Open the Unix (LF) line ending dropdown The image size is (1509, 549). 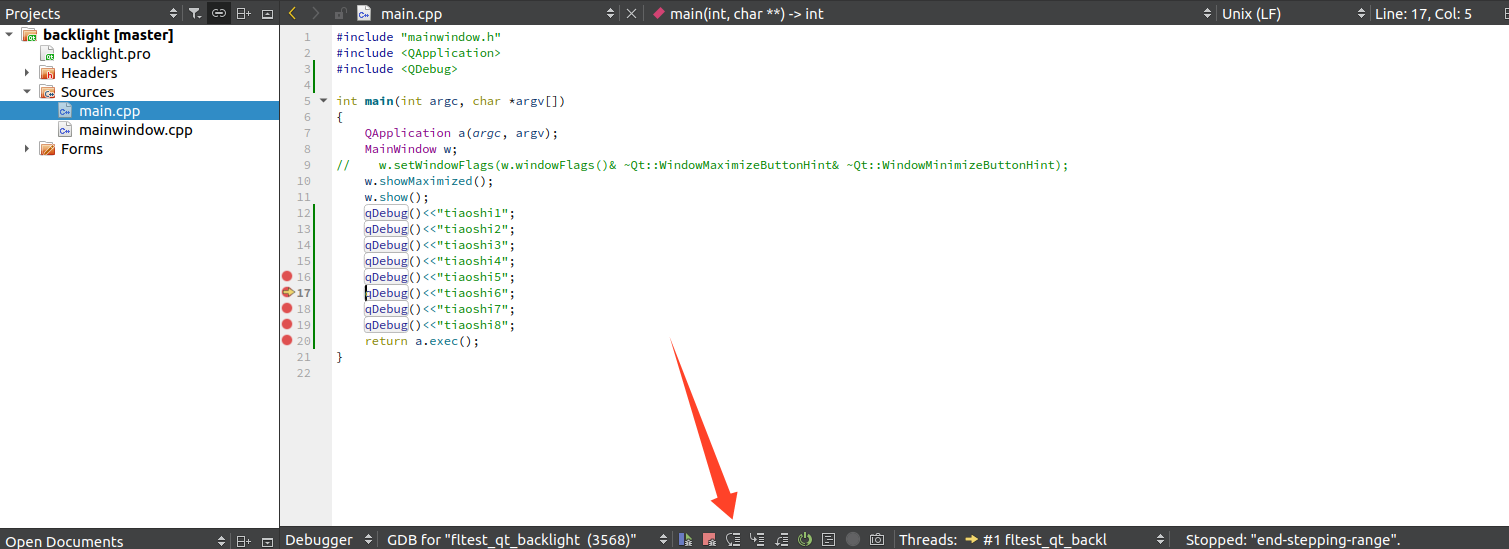point(1290,14)
